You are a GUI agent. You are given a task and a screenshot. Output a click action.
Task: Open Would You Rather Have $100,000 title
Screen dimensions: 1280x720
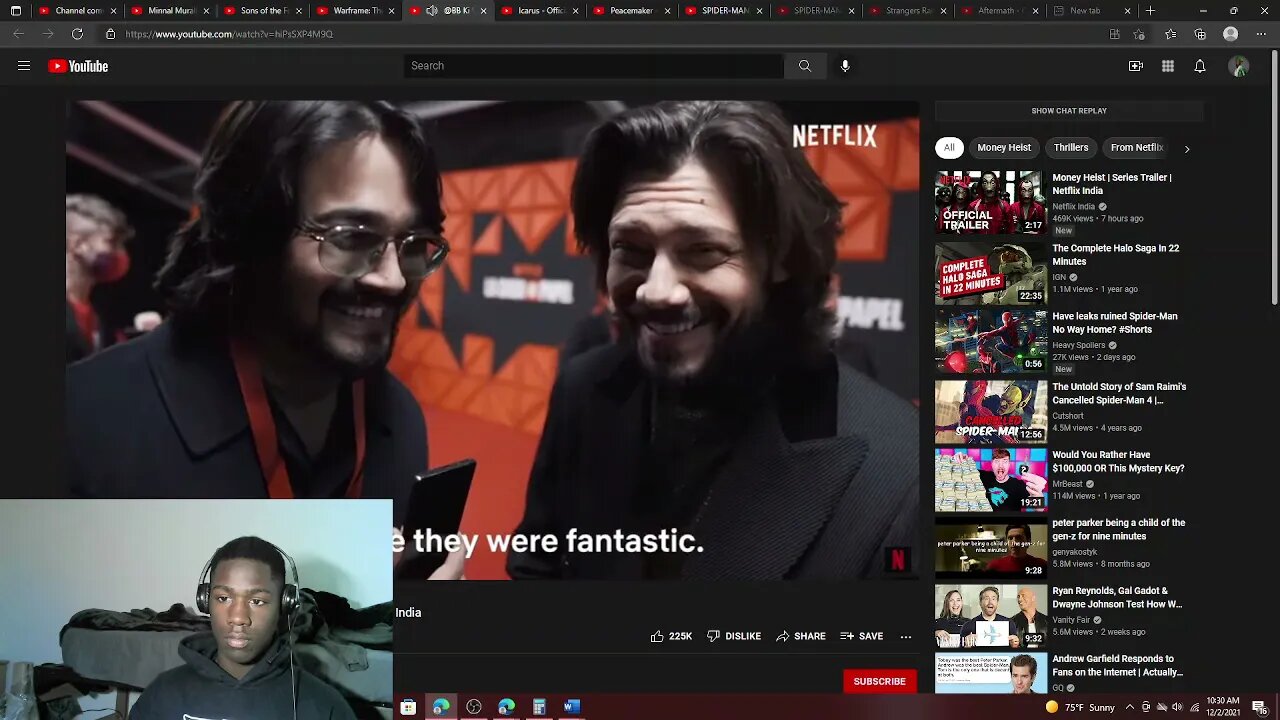(x=1118, y=461)
